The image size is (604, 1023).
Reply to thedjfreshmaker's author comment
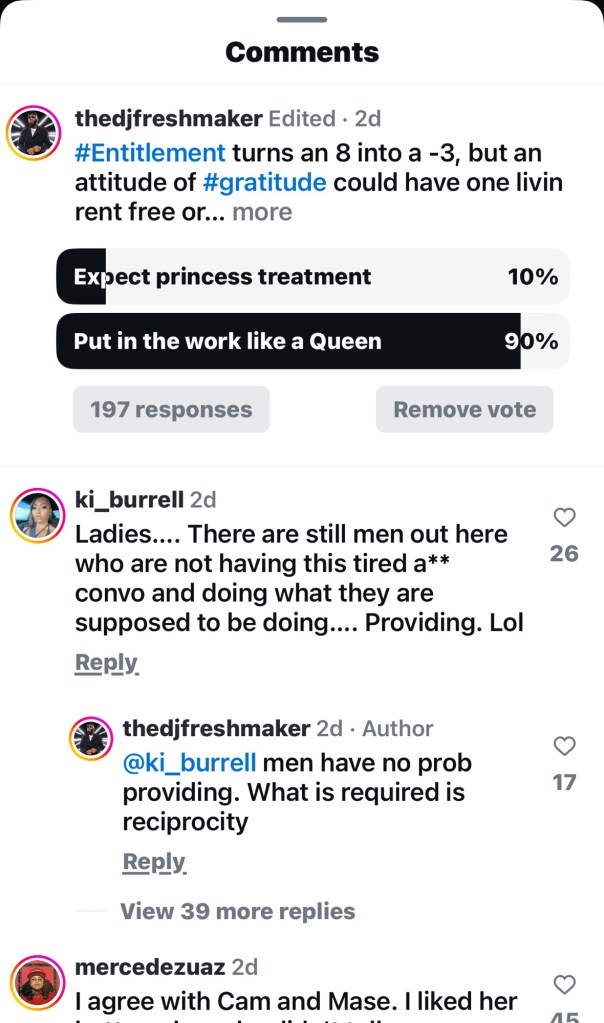click(x=154, y=861)
